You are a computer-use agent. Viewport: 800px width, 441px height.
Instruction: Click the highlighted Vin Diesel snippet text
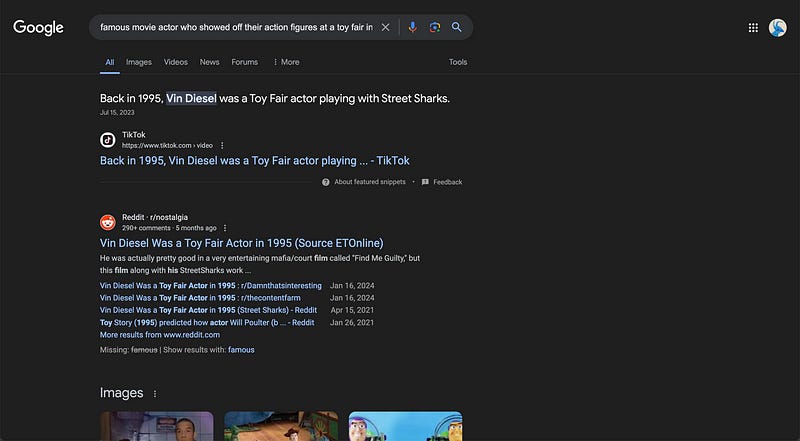[191, 99]
